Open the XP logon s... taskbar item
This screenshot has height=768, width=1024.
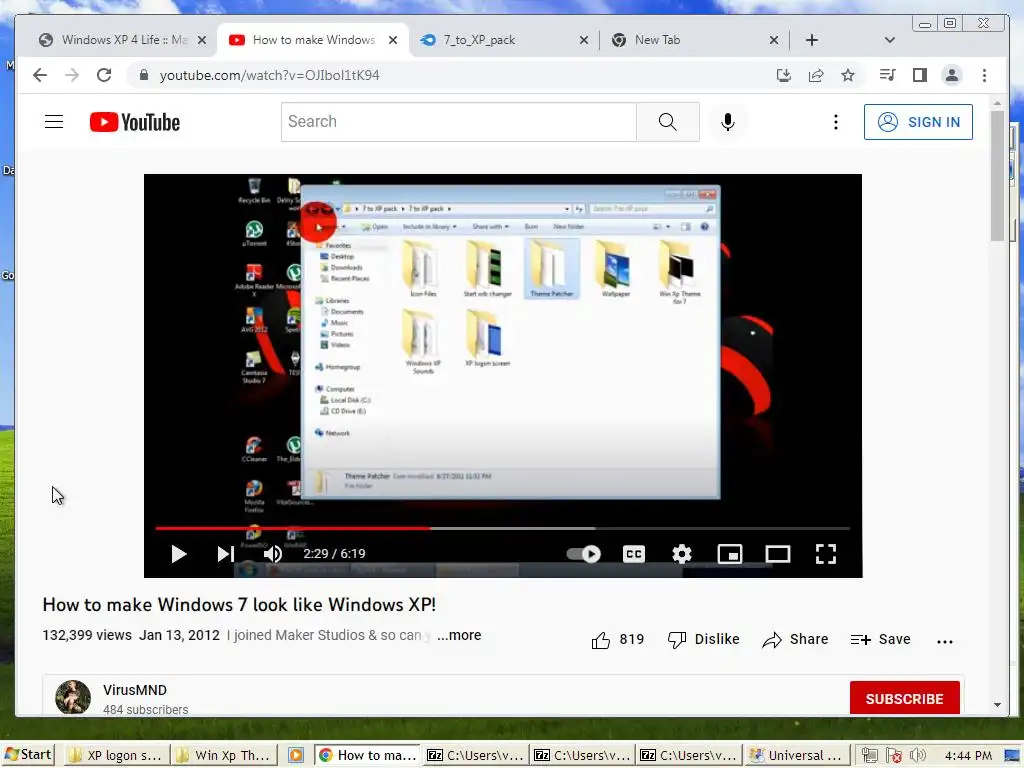click(x=117, y=756)
